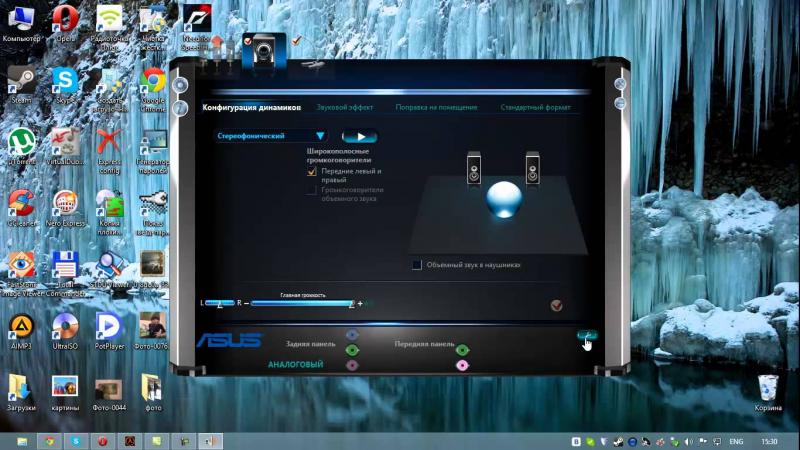Click the pink rear panel jack

(x=352, y=365)
